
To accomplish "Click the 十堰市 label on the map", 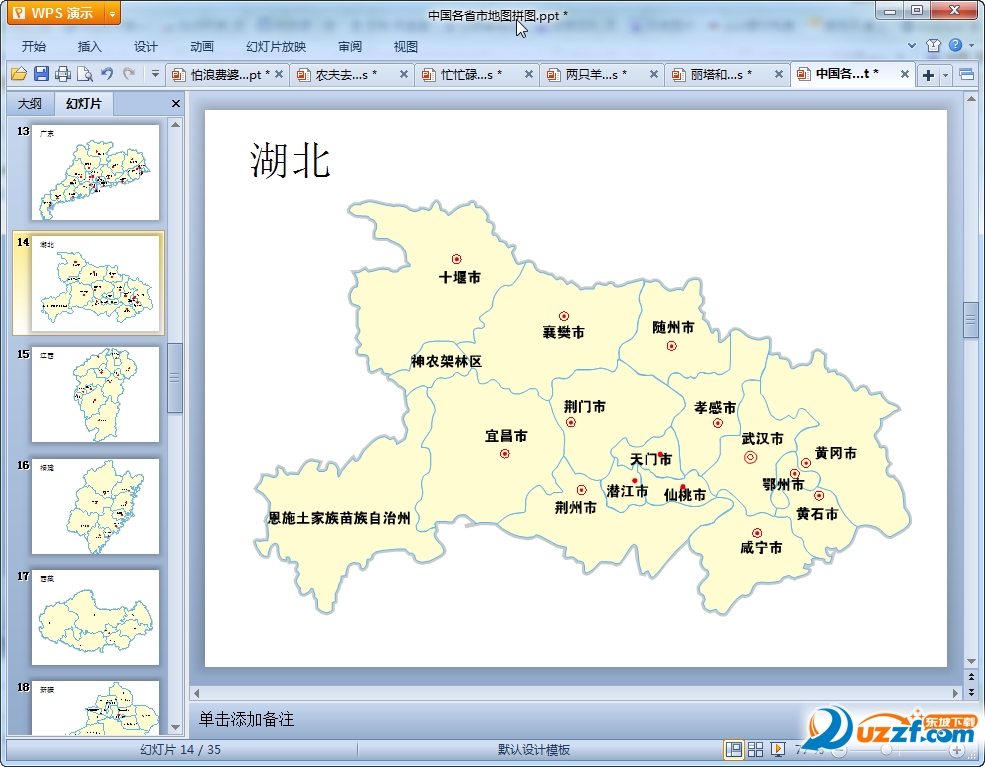I will (460, 277).
